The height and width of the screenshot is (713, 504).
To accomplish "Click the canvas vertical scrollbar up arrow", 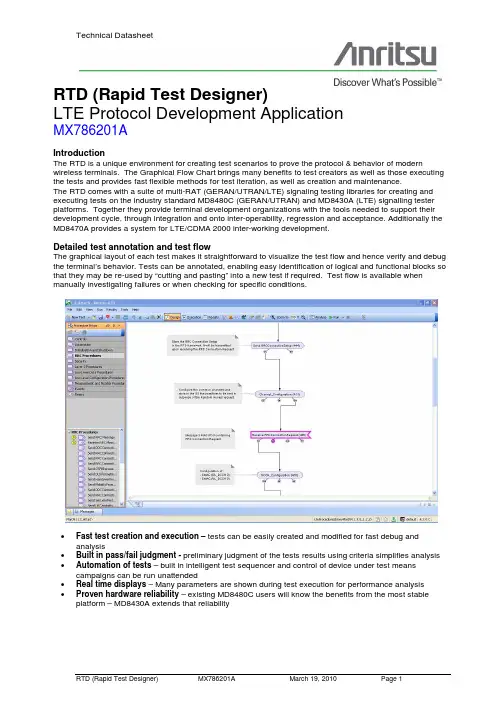I will point(434,325).
